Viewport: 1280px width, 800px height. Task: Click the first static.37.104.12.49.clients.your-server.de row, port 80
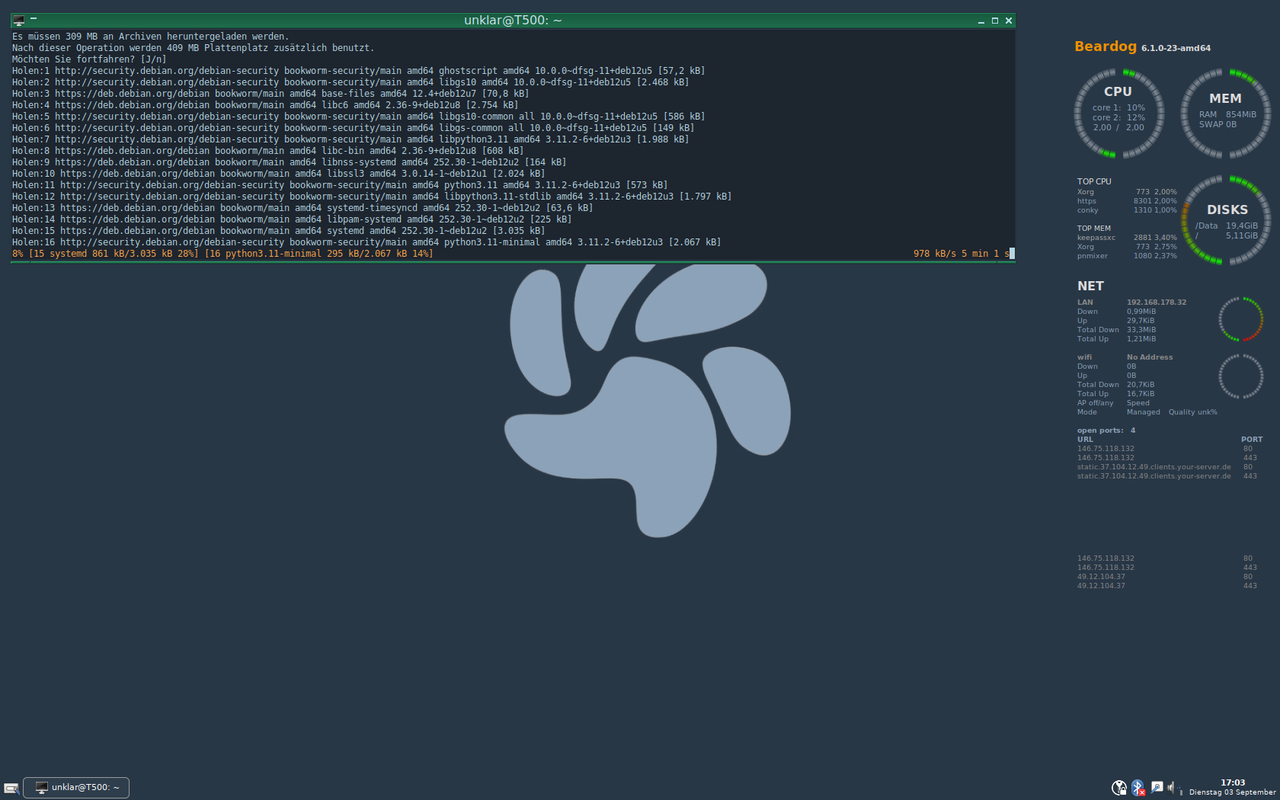coord(1166,467)
